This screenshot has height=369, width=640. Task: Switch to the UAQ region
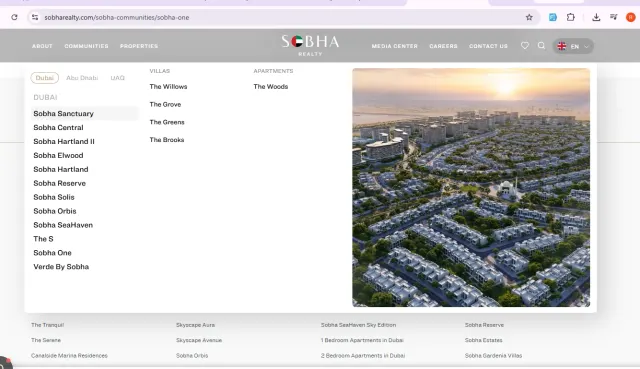click(x=118, y=78)
